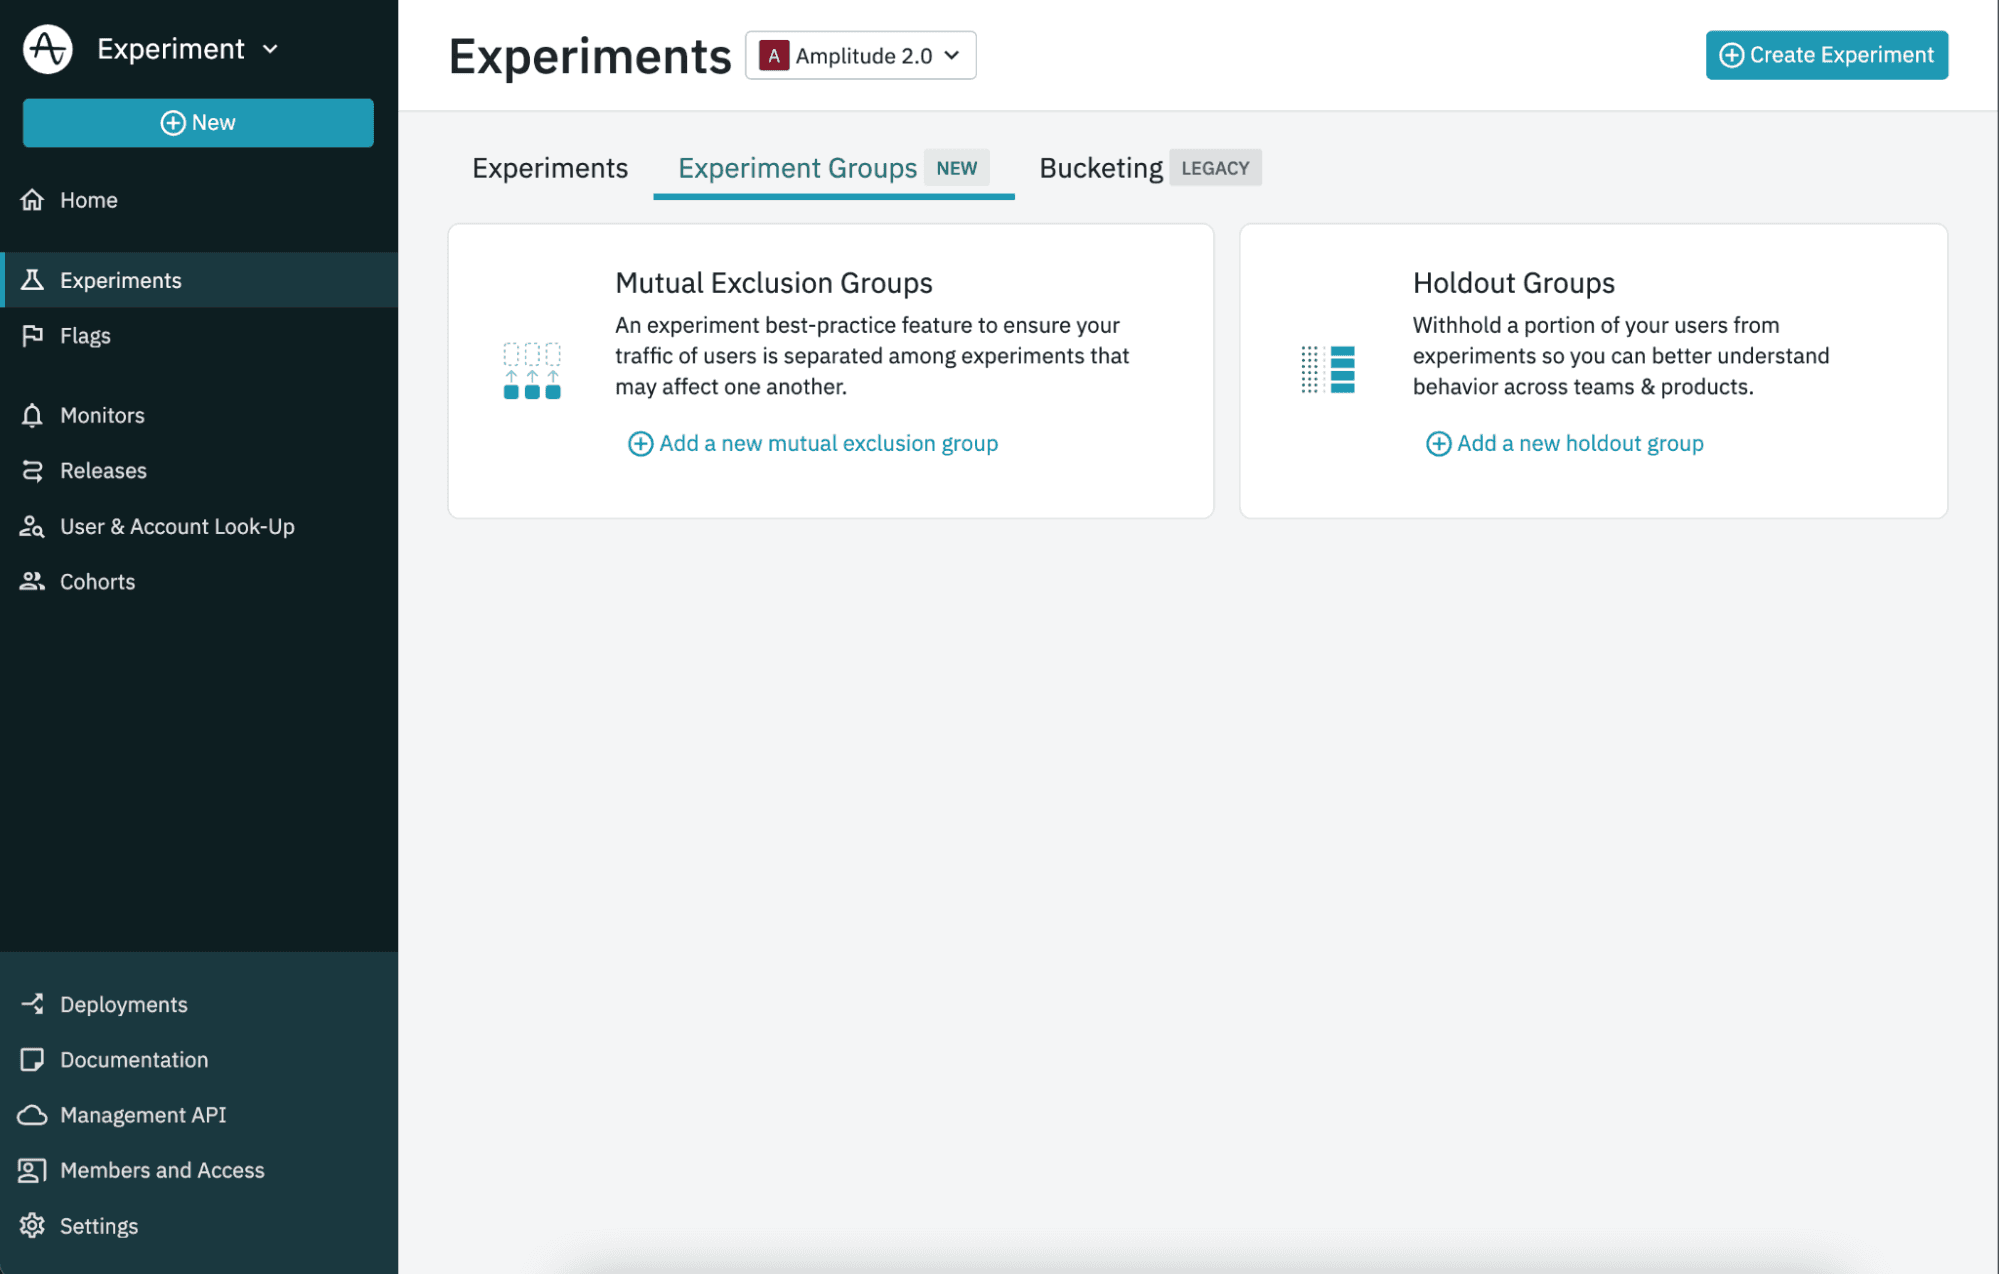Click the Releases icon in sidebar
This screenshot has width=1999, height=1274.
pos(32,471)
